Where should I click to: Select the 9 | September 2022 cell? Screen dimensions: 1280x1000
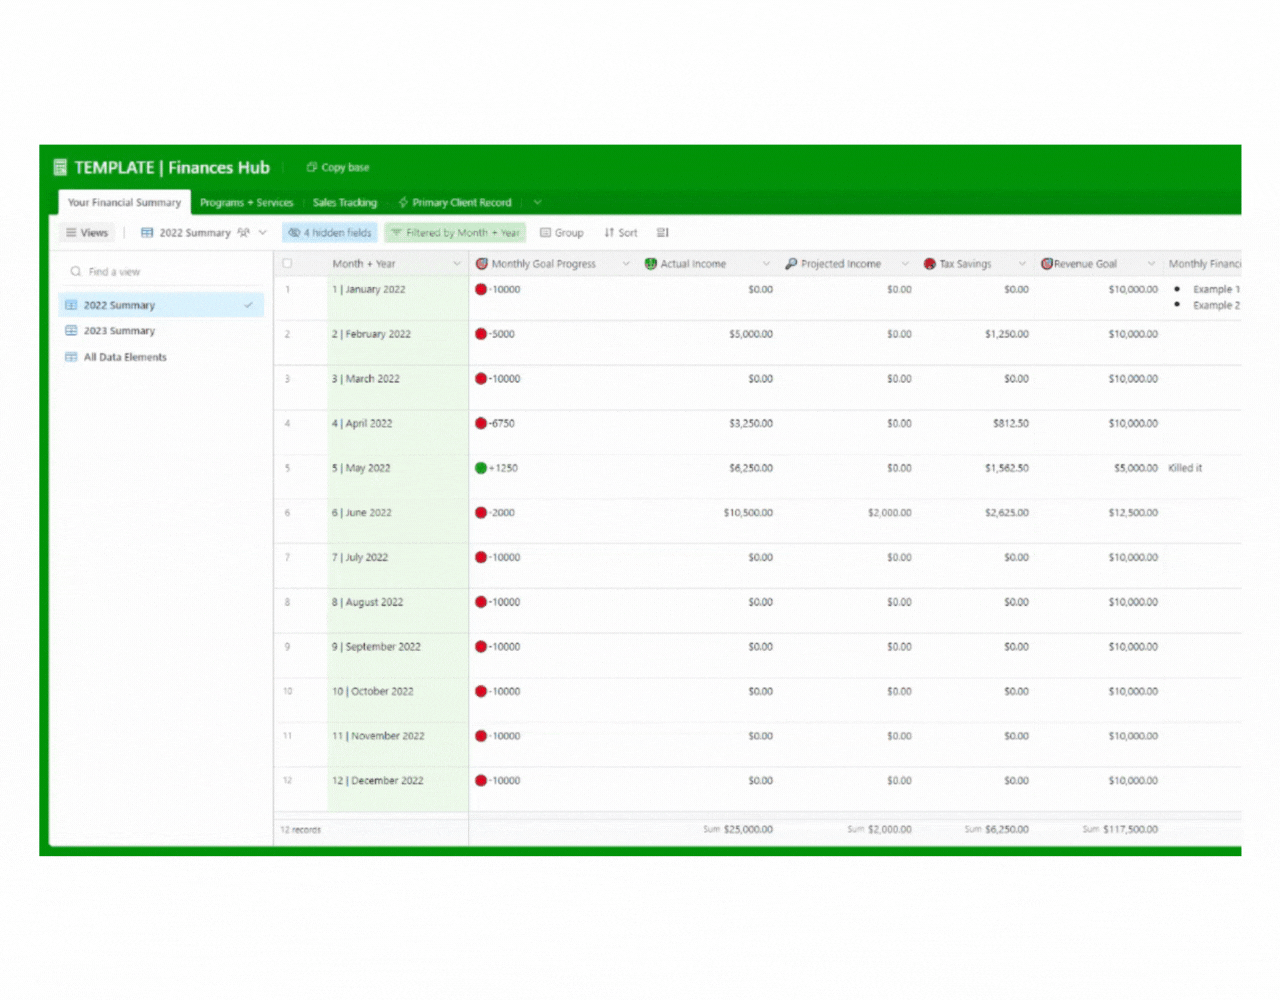pos(398,655)
